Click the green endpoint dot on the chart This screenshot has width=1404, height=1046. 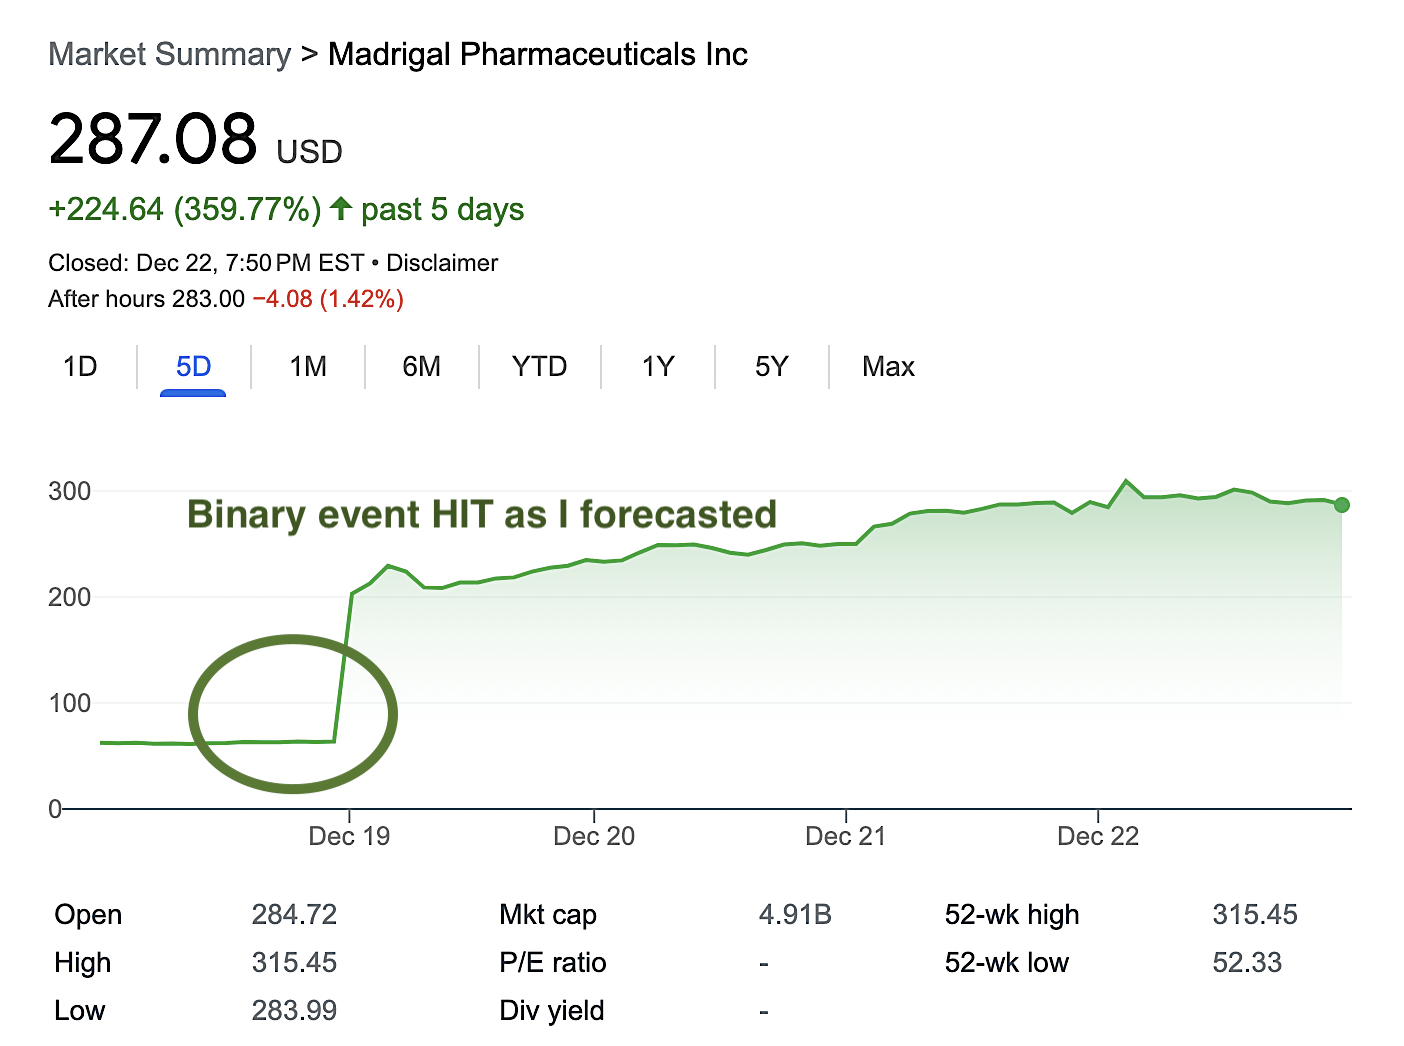tap(1342, 505)
